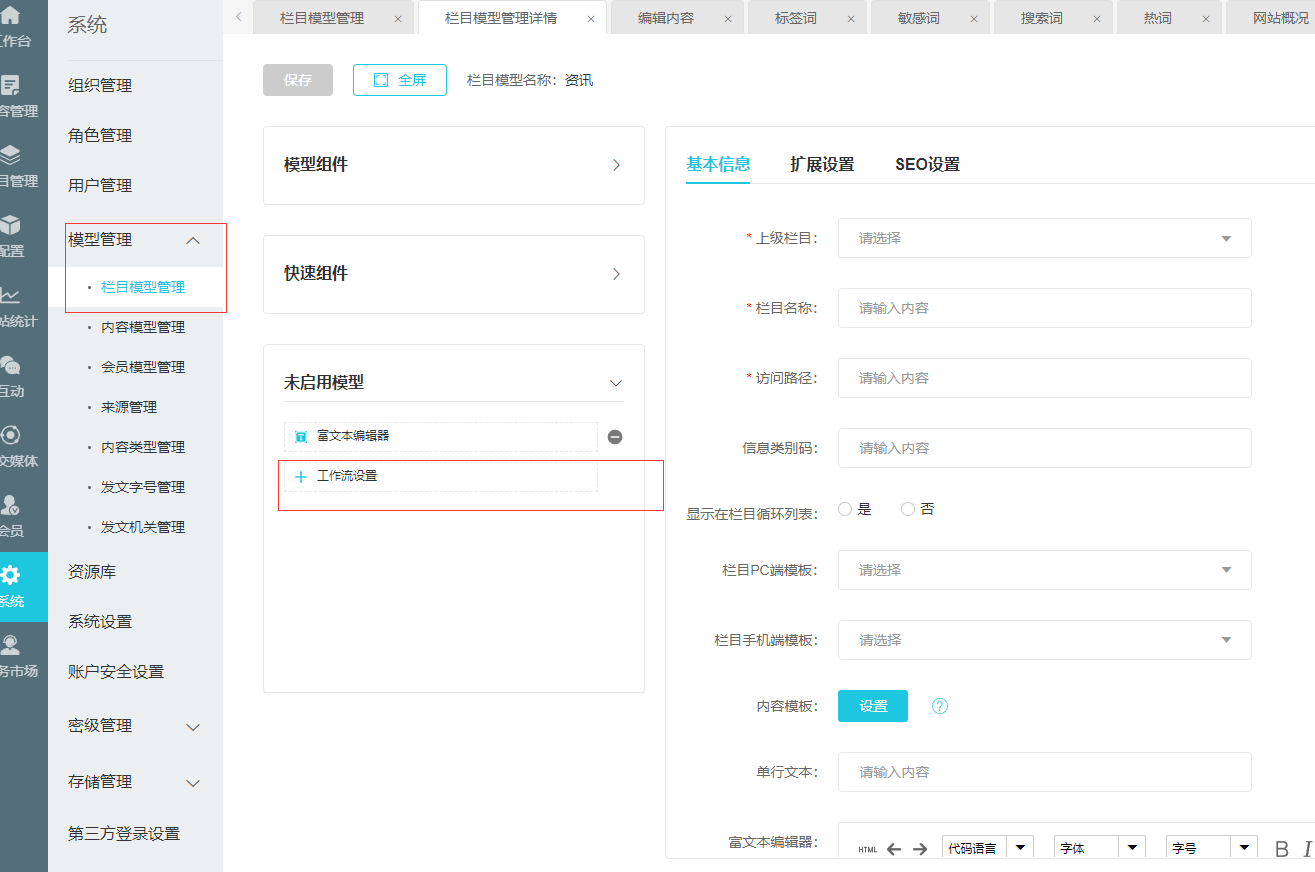
Task: Remove rich text editor with minus icon
Action: [x=615, y=437]
